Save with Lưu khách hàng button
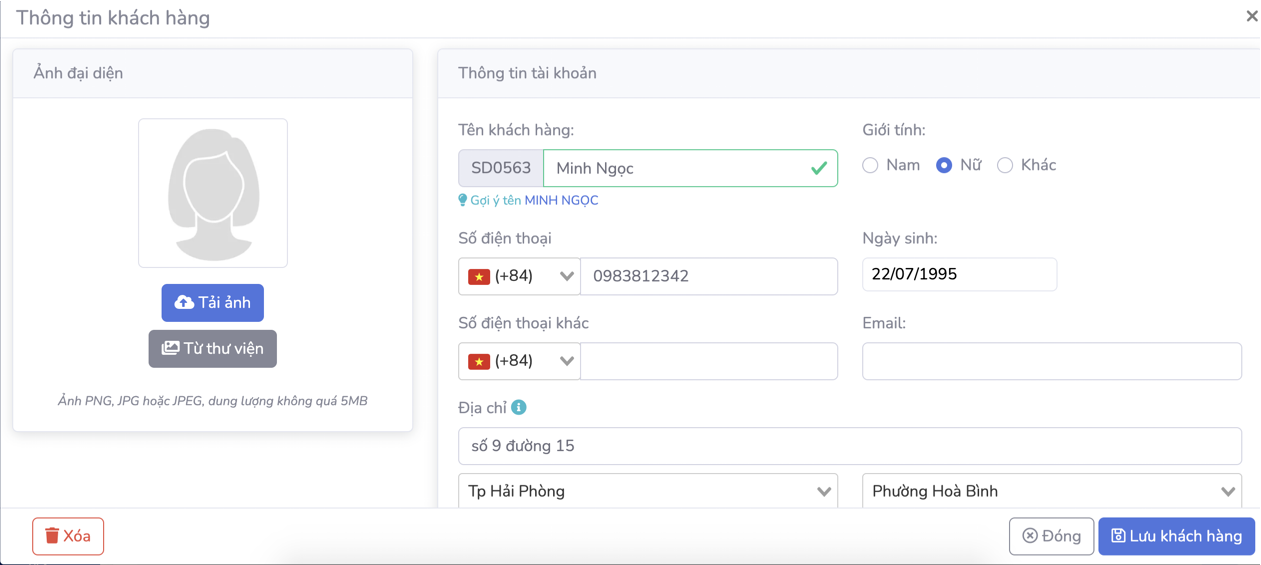The height and width of the screenshot is (565, 1261). 1176,536
